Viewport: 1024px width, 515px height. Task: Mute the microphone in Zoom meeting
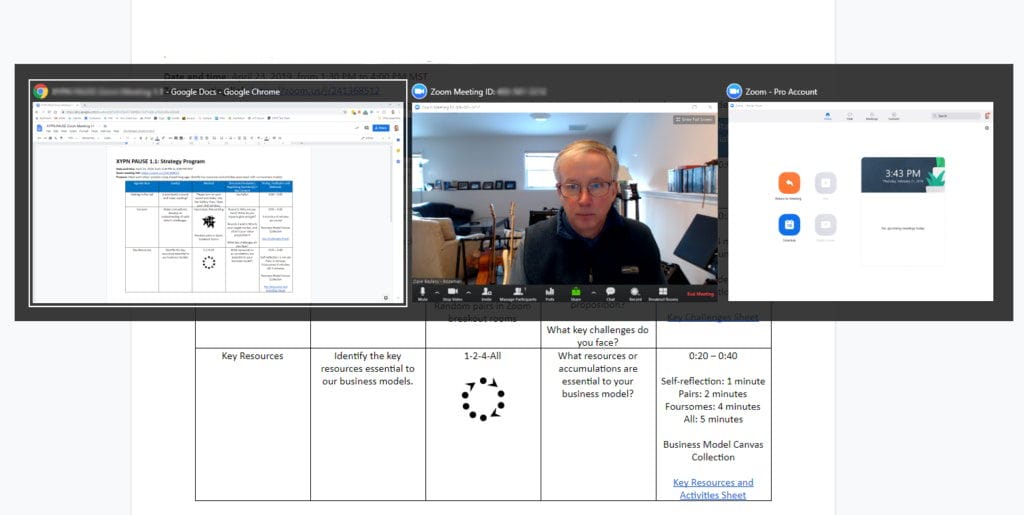[422, 291]
